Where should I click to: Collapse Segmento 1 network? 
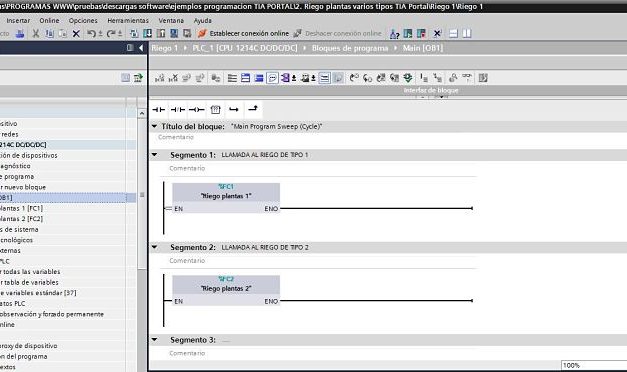[x=154, y=155]
